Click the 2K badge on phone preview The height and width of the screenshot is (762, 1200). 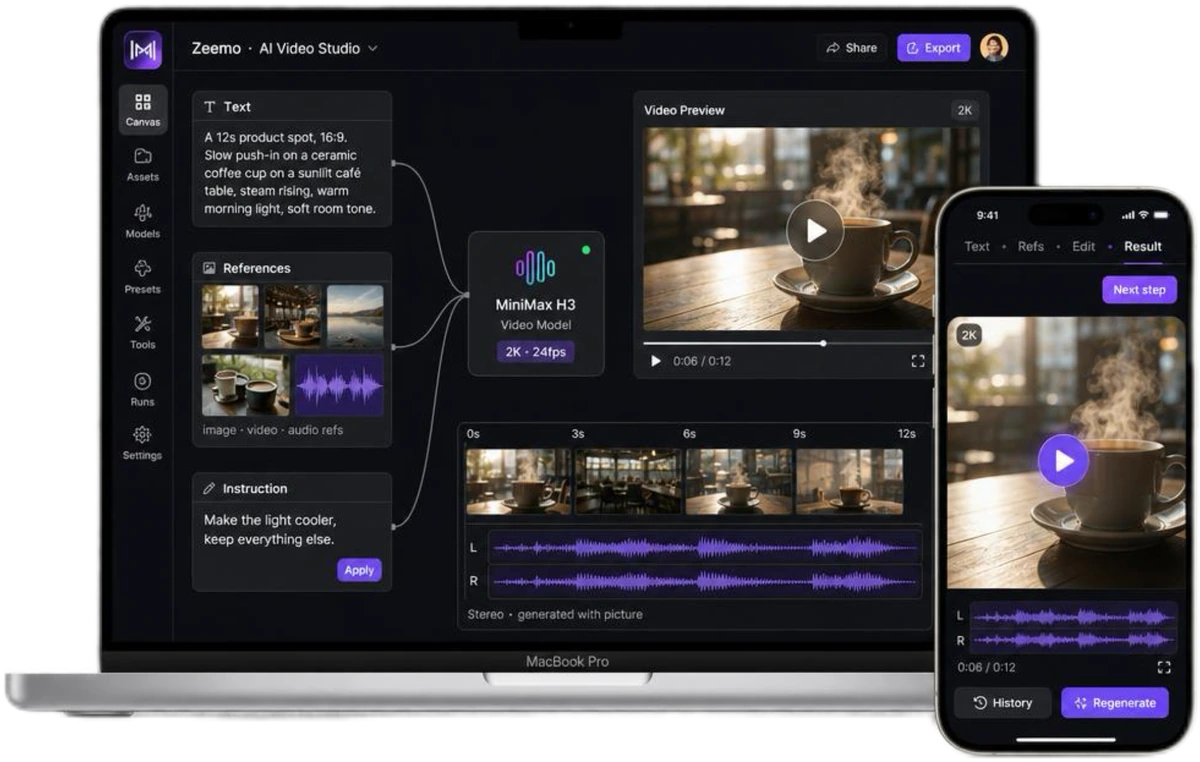click(969, 335)
